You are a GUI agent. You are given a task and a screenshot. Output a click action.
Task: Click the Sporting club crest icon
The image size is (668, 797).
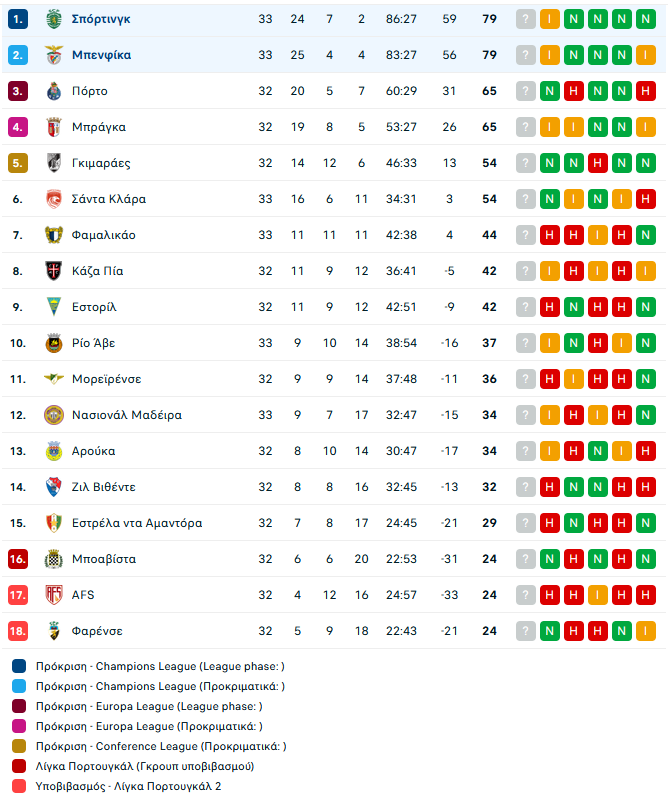tap(53, 19)
